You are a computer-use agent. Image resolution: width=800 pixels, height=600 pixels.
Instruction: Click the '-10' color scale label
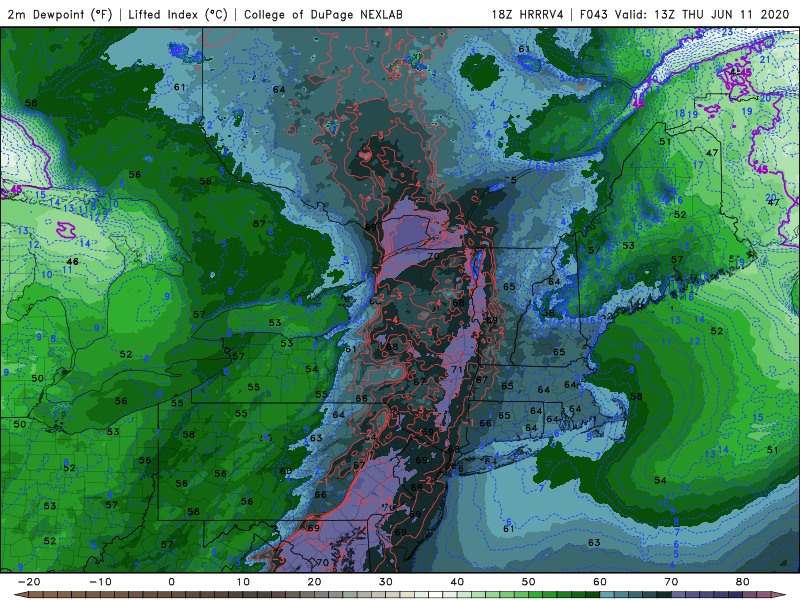click(100, 582)
